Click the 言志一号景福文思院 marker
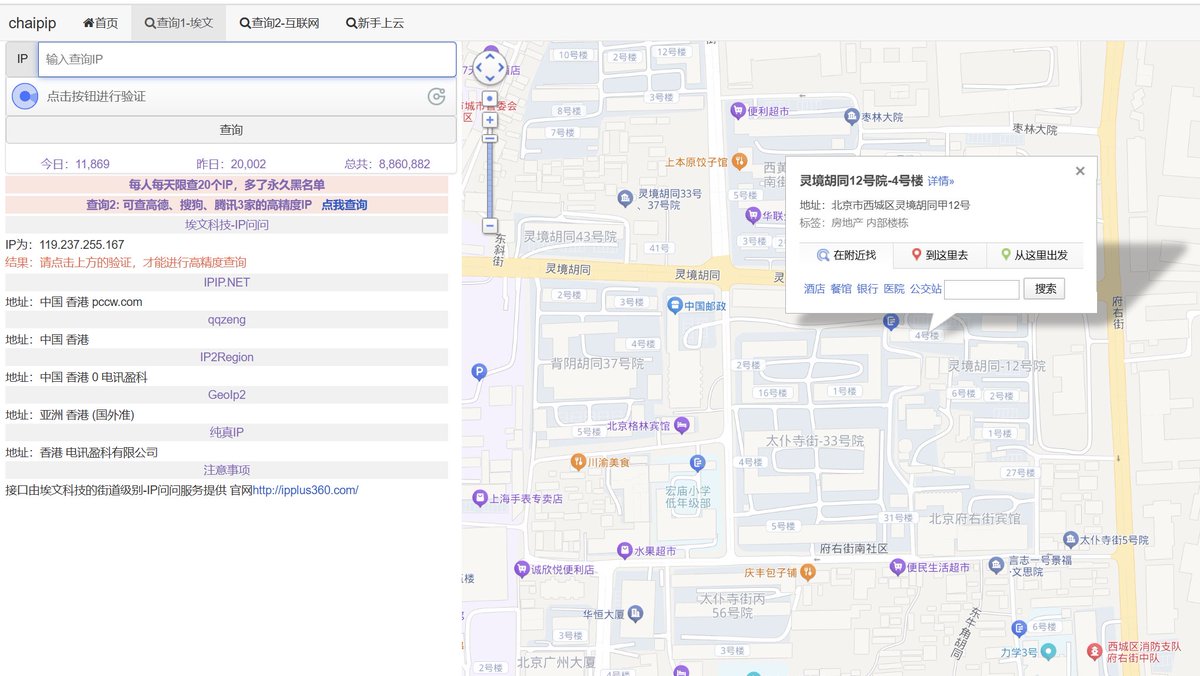Screen dimensions: 1200x676 pyautogui.click(x=997, y=567)
